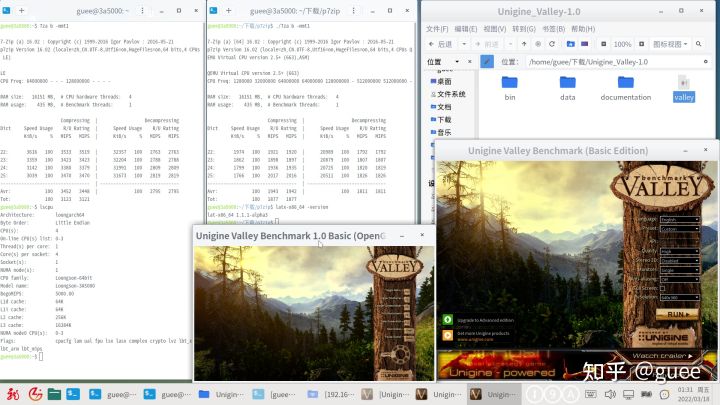Viewport: 720px width, 405px height.
Task: Open the red swirl browser icon in taskbar
Action: [35, 394]
